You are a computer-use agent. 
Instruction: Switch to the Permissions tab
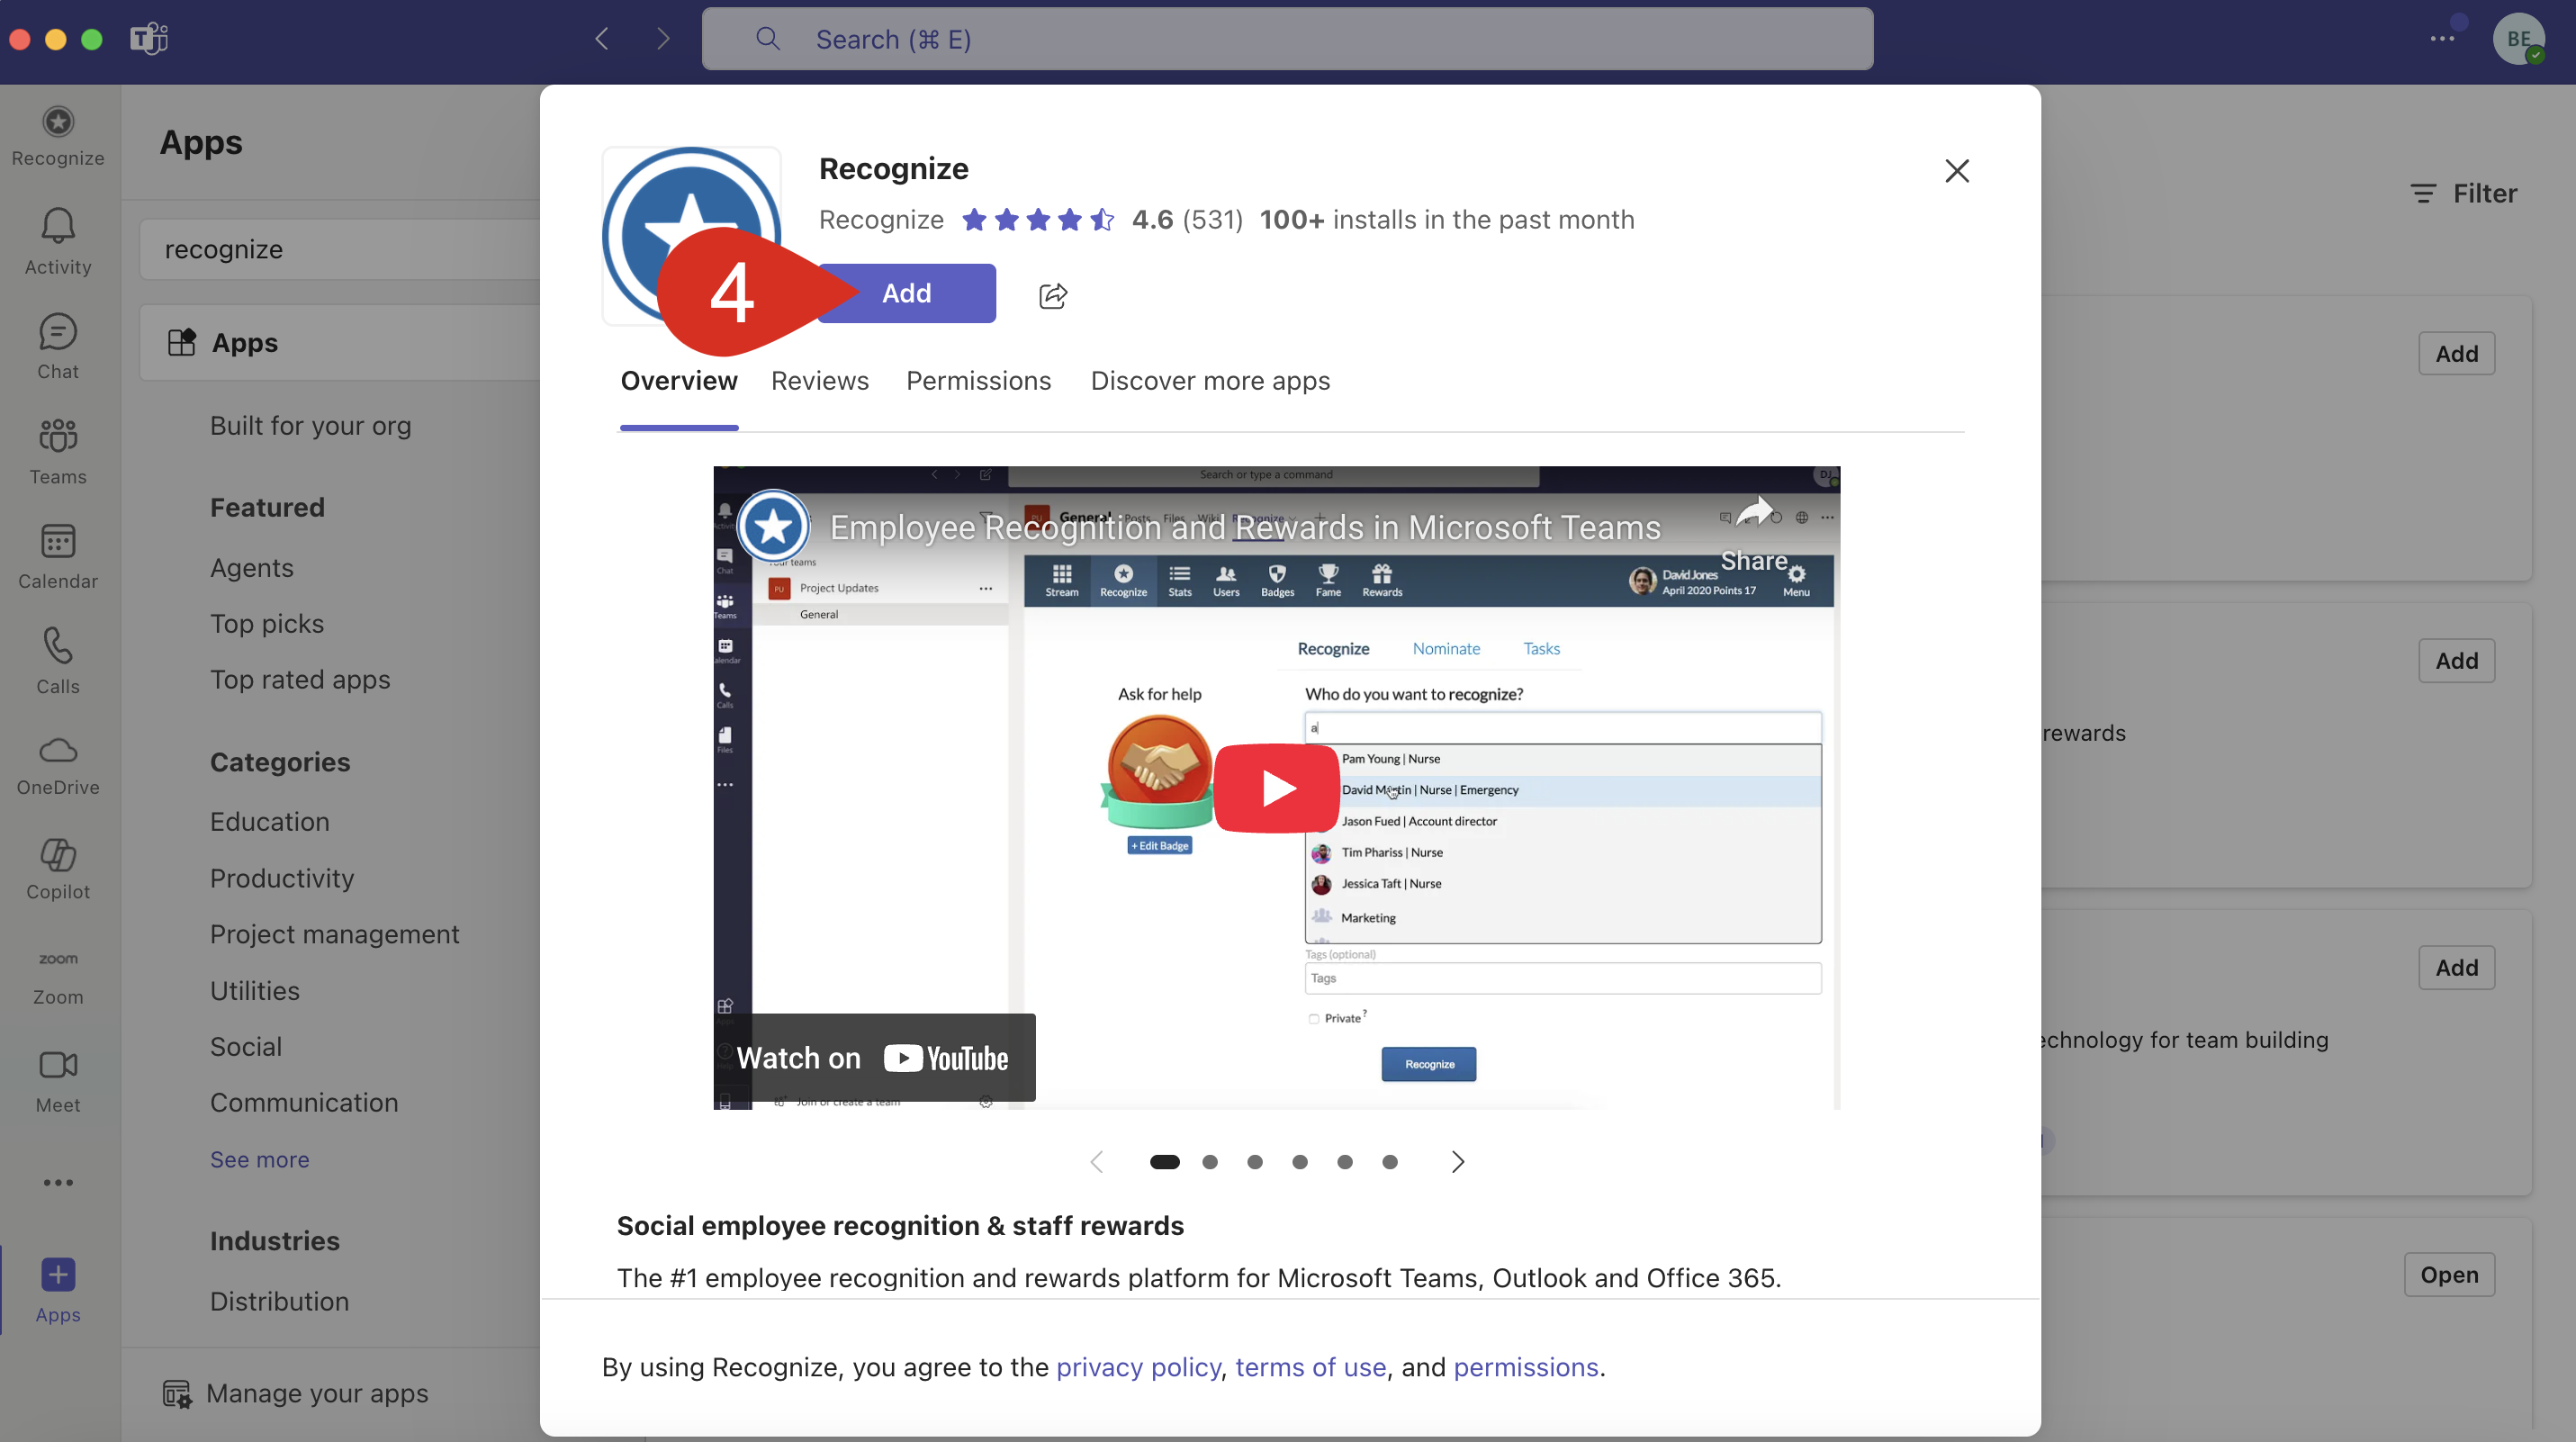(x=978, y=381)
